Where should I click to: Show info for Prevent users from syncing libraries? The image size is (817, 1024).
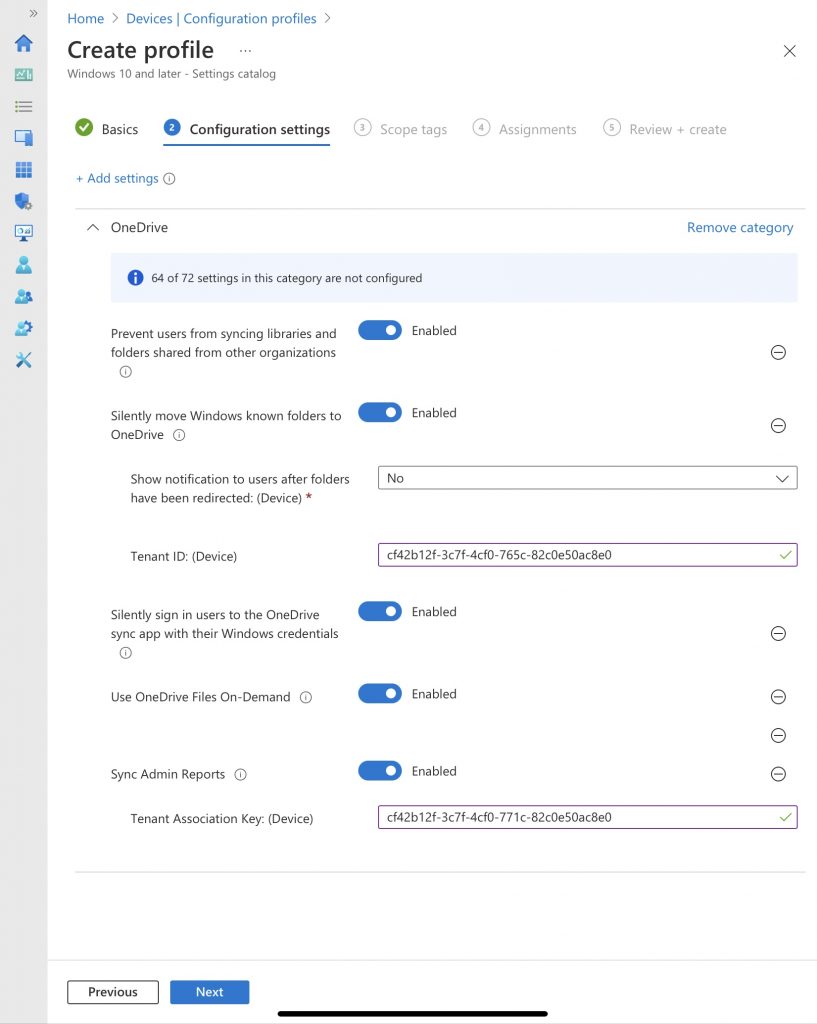coord(125,372)
